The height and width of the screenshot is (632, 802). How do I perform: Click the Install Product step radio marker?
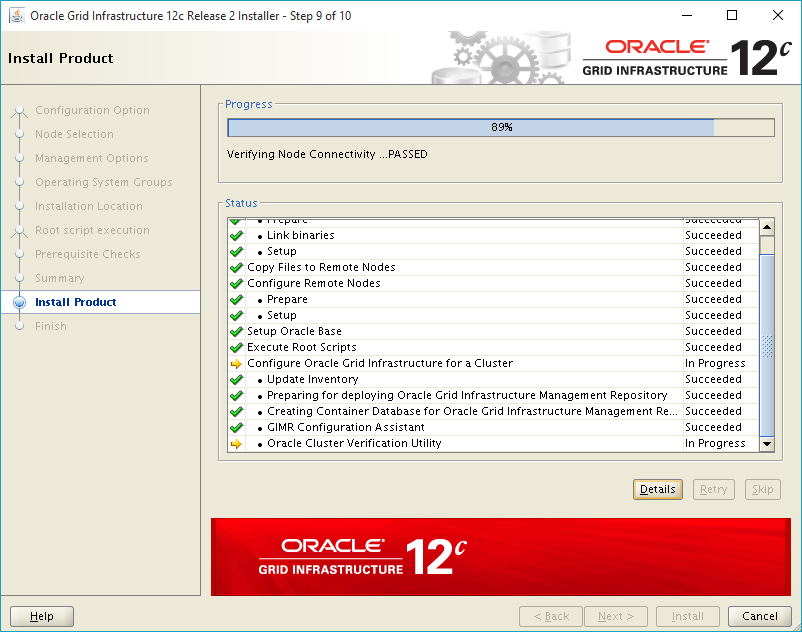click(19, 302)
